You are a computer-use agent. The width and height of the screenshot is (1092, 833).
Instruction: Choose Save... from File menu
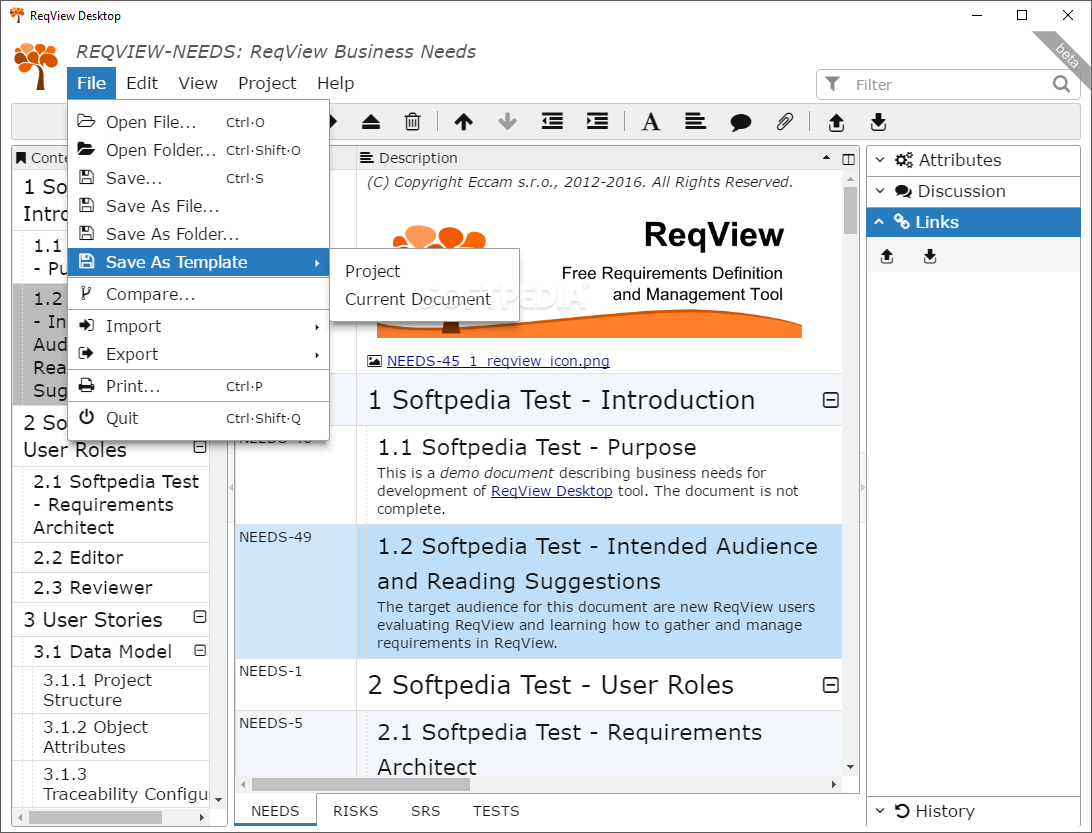(x=198, y=178)
